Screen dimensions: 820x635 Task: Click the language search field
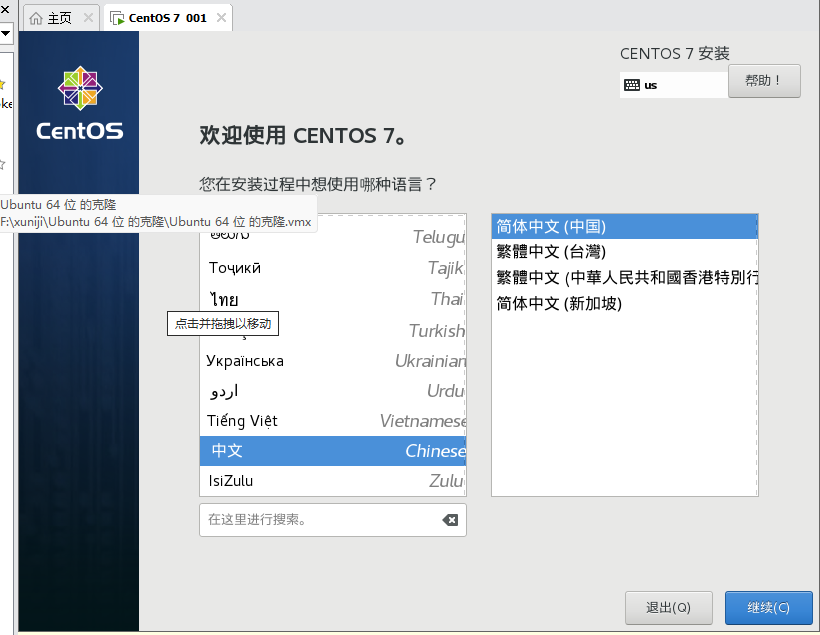(x=333, y=519)
